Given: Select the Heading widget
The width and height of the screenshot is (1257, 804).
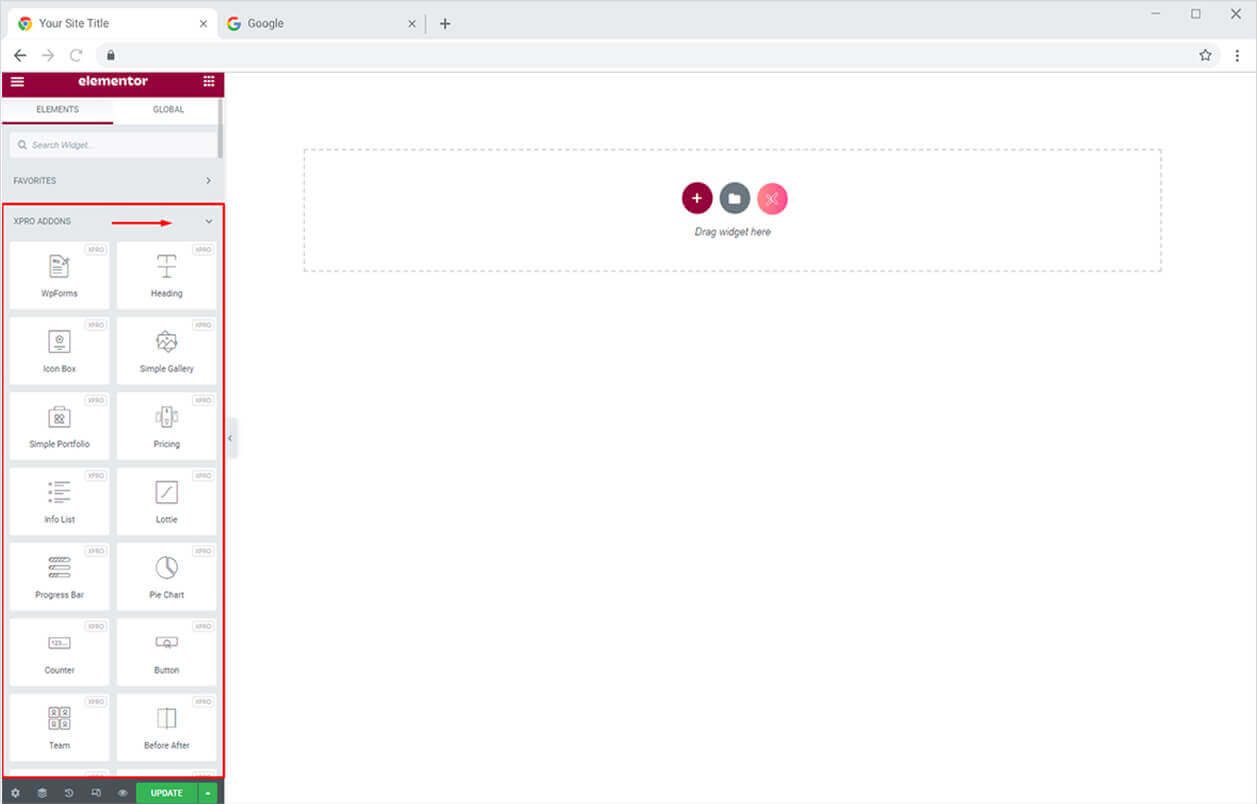Looking at the screenshot, I should tap(166, 275).
